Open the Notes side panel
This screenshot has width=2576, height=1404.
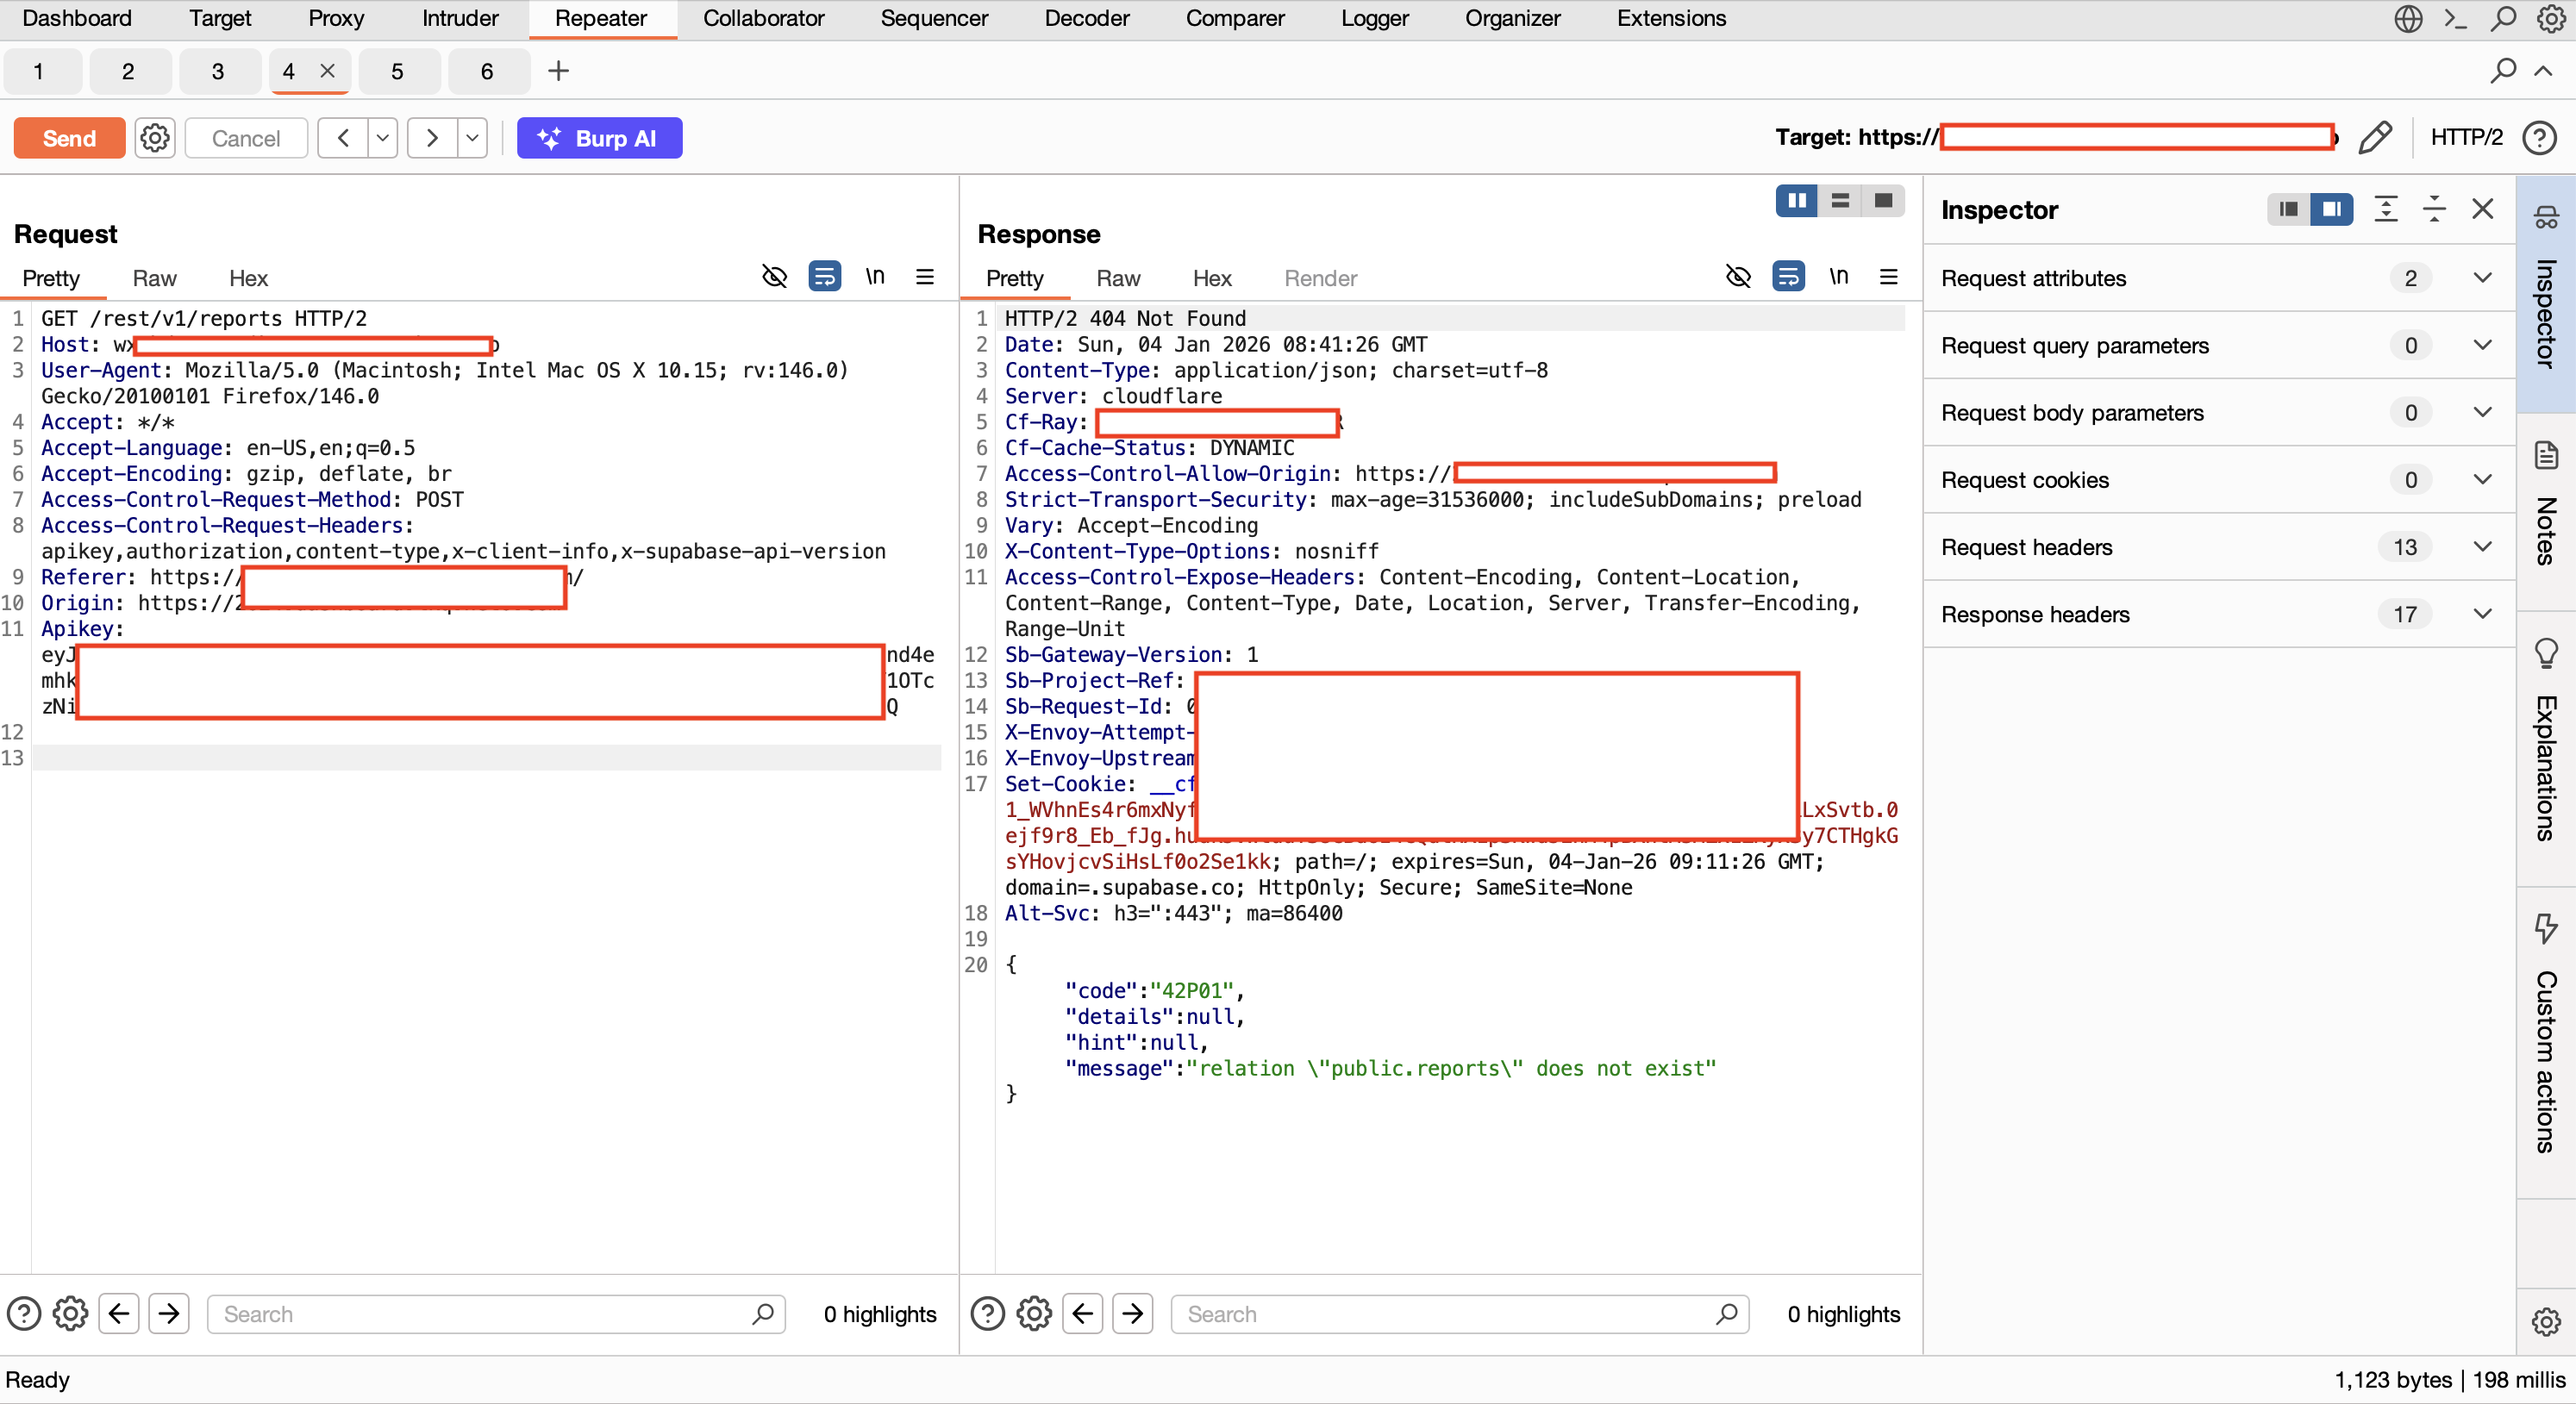2546,510
